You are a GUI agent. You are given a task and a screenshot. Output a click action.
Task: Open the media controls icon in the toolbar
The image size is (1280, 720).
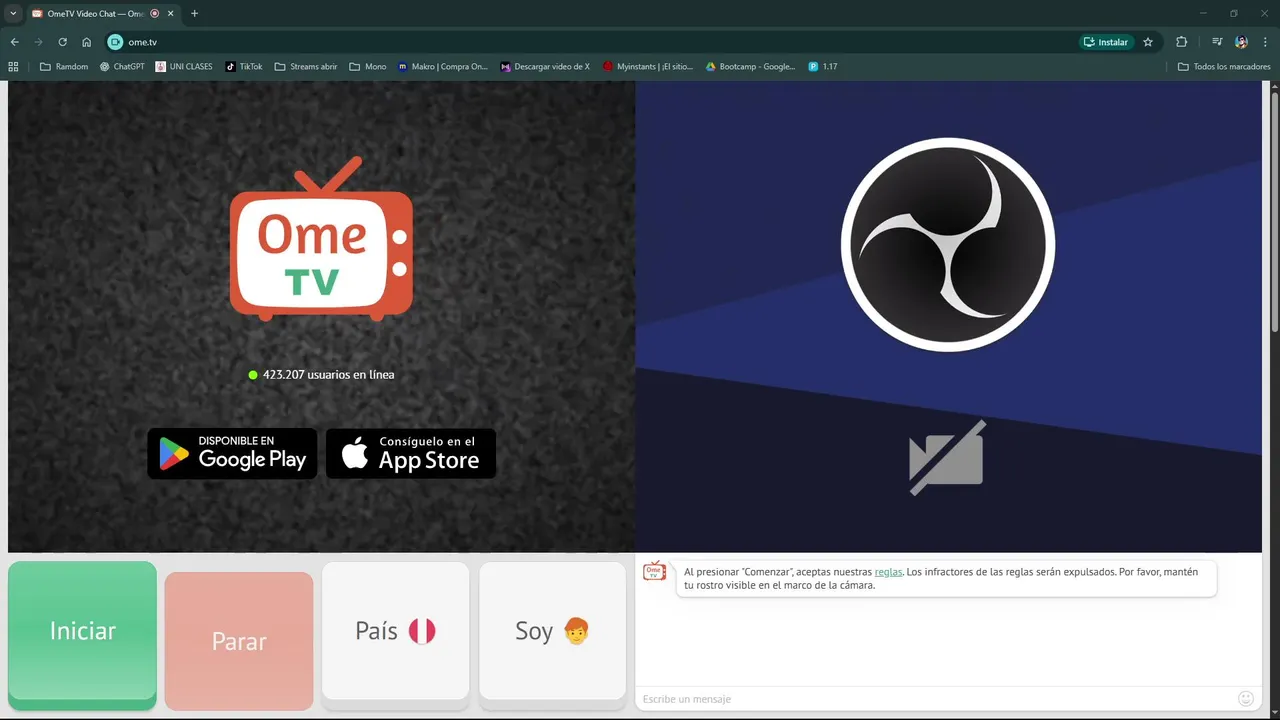point(1217,42)
